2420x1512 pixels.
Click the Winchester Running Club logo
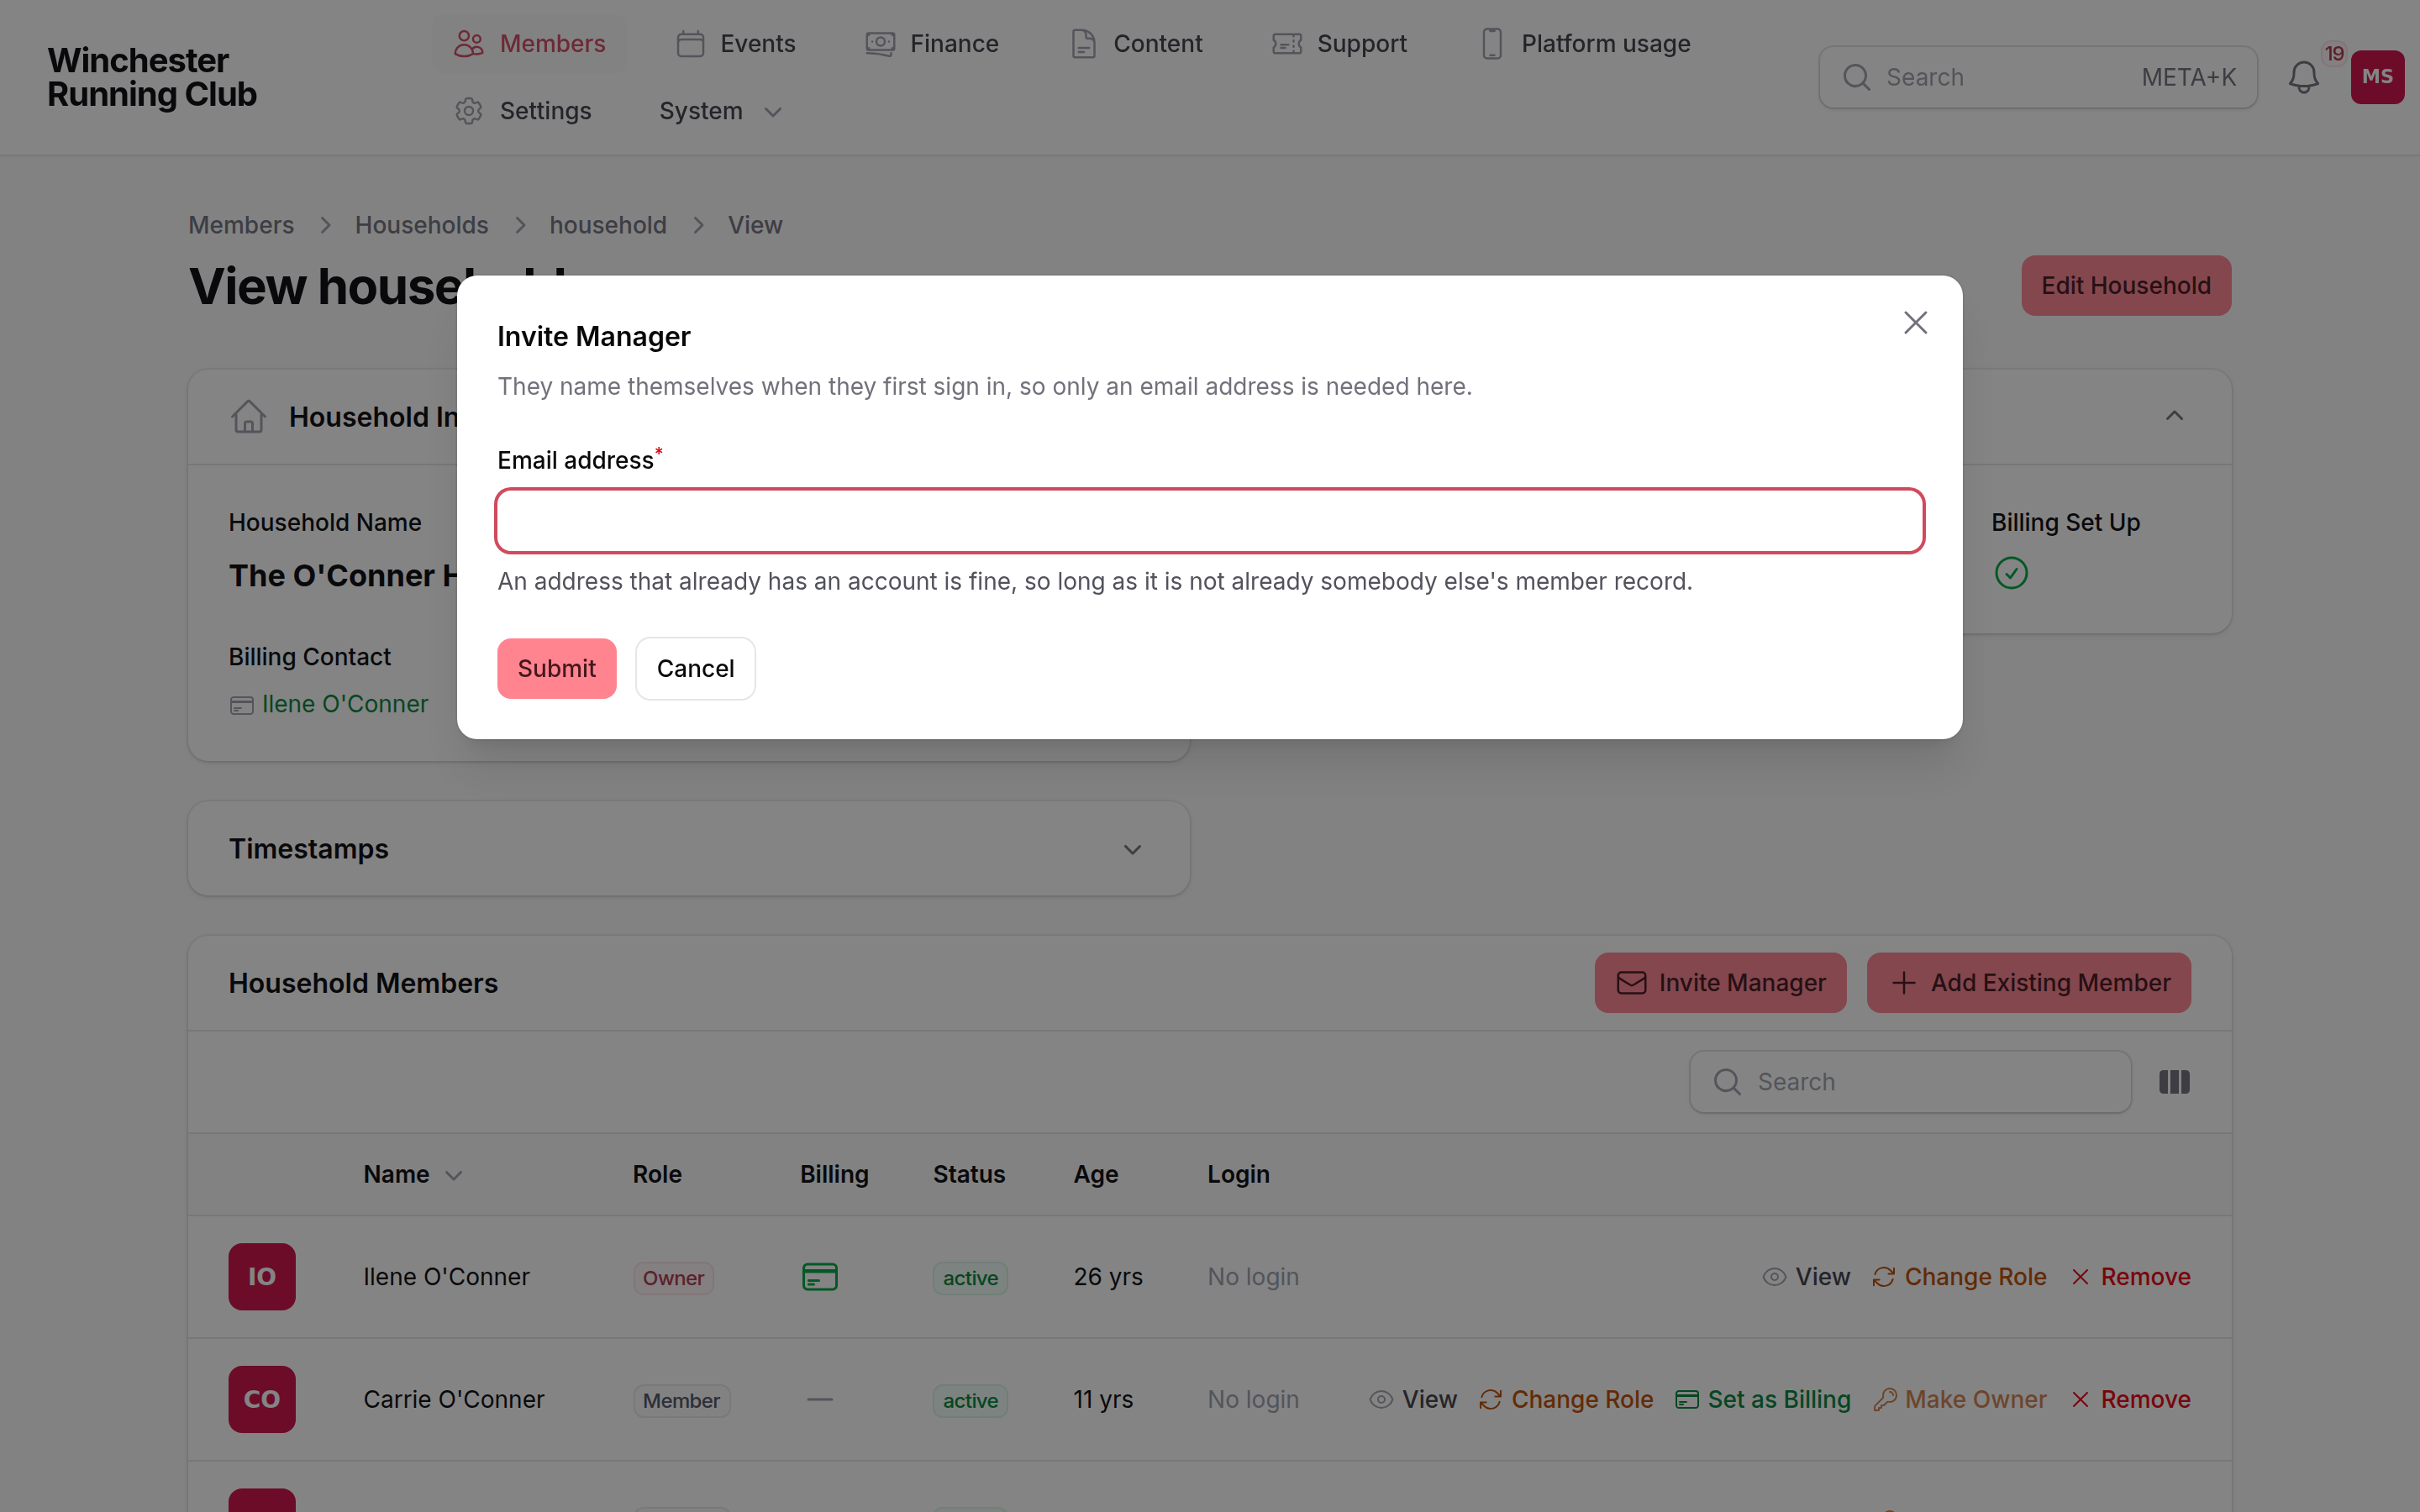point(152,77)
